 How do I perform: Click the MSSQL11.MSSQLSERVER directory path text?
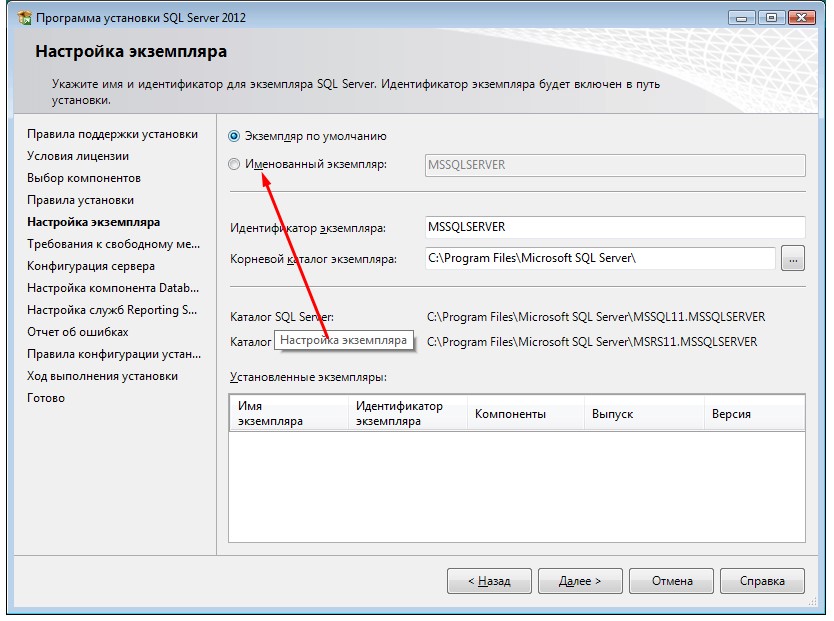pos(596,317)
